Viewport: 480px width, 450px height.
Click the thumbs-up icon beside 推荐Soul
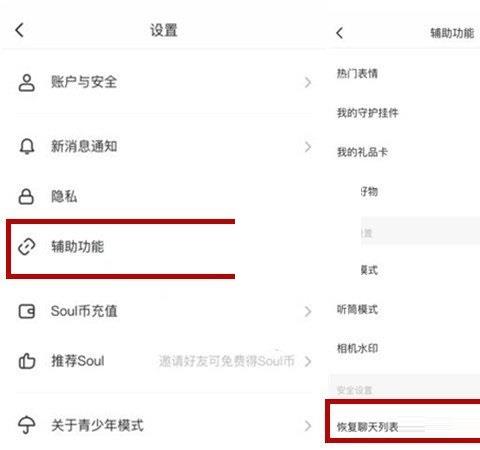click(27, 361)
